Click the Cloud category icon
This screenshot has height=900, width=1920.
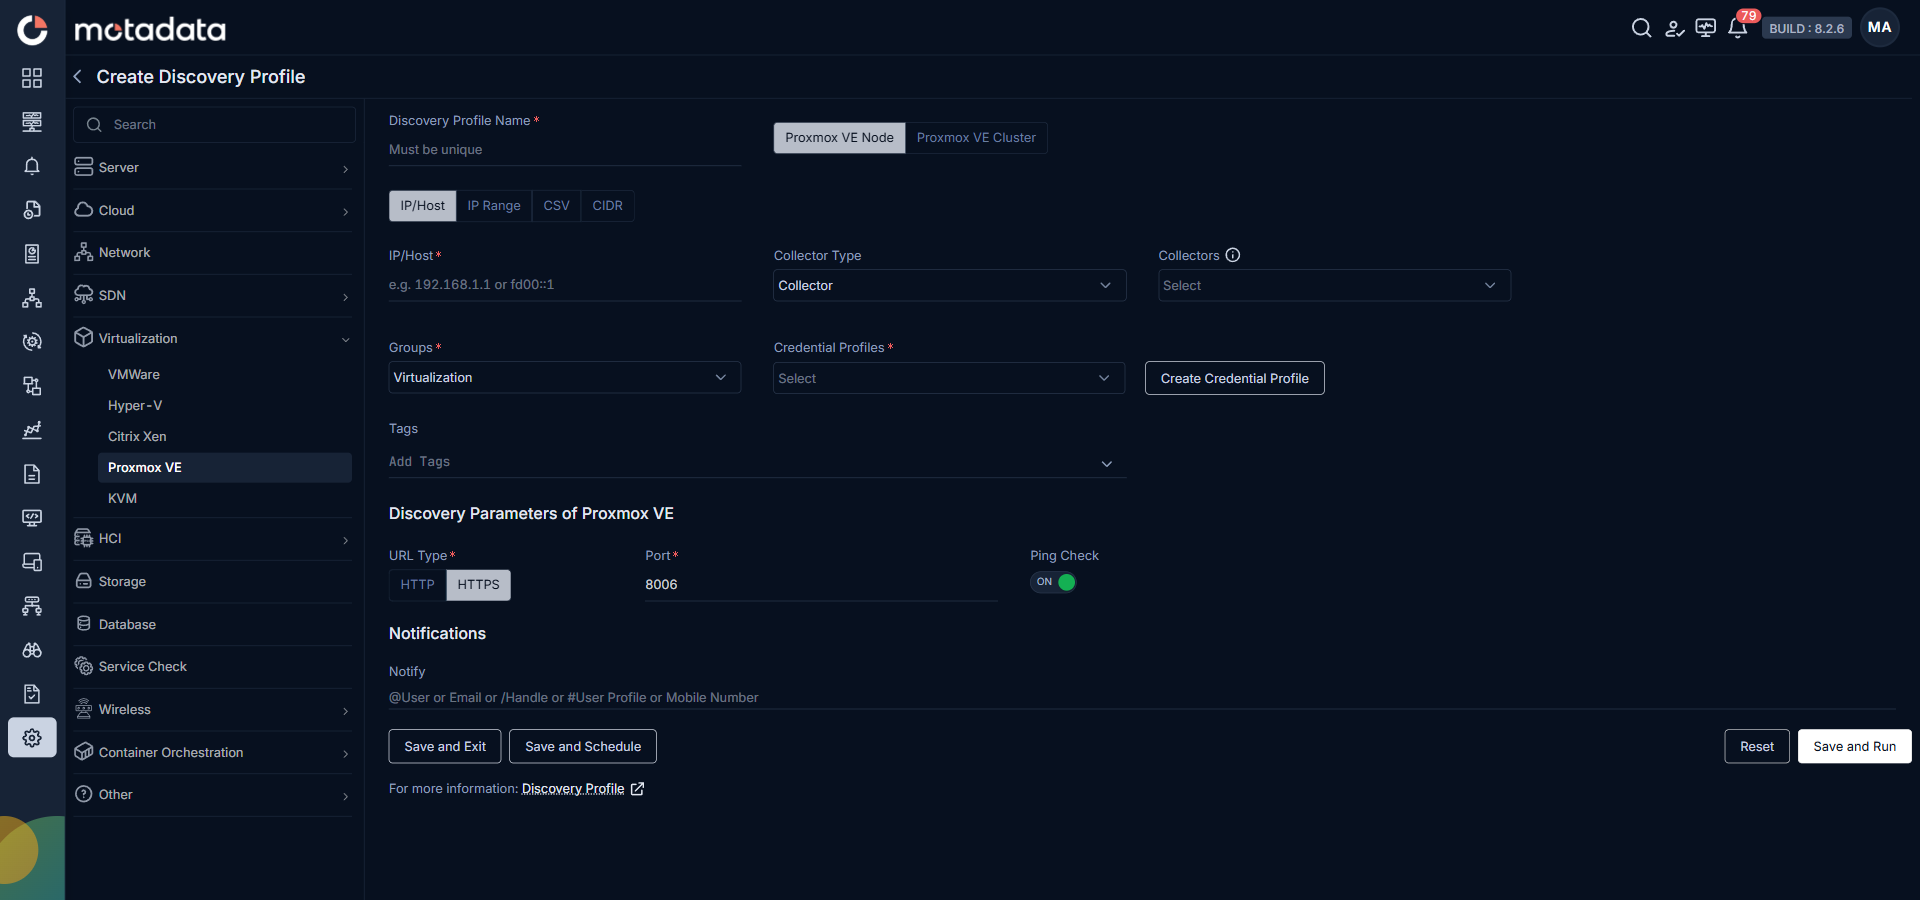coord(84,210)
